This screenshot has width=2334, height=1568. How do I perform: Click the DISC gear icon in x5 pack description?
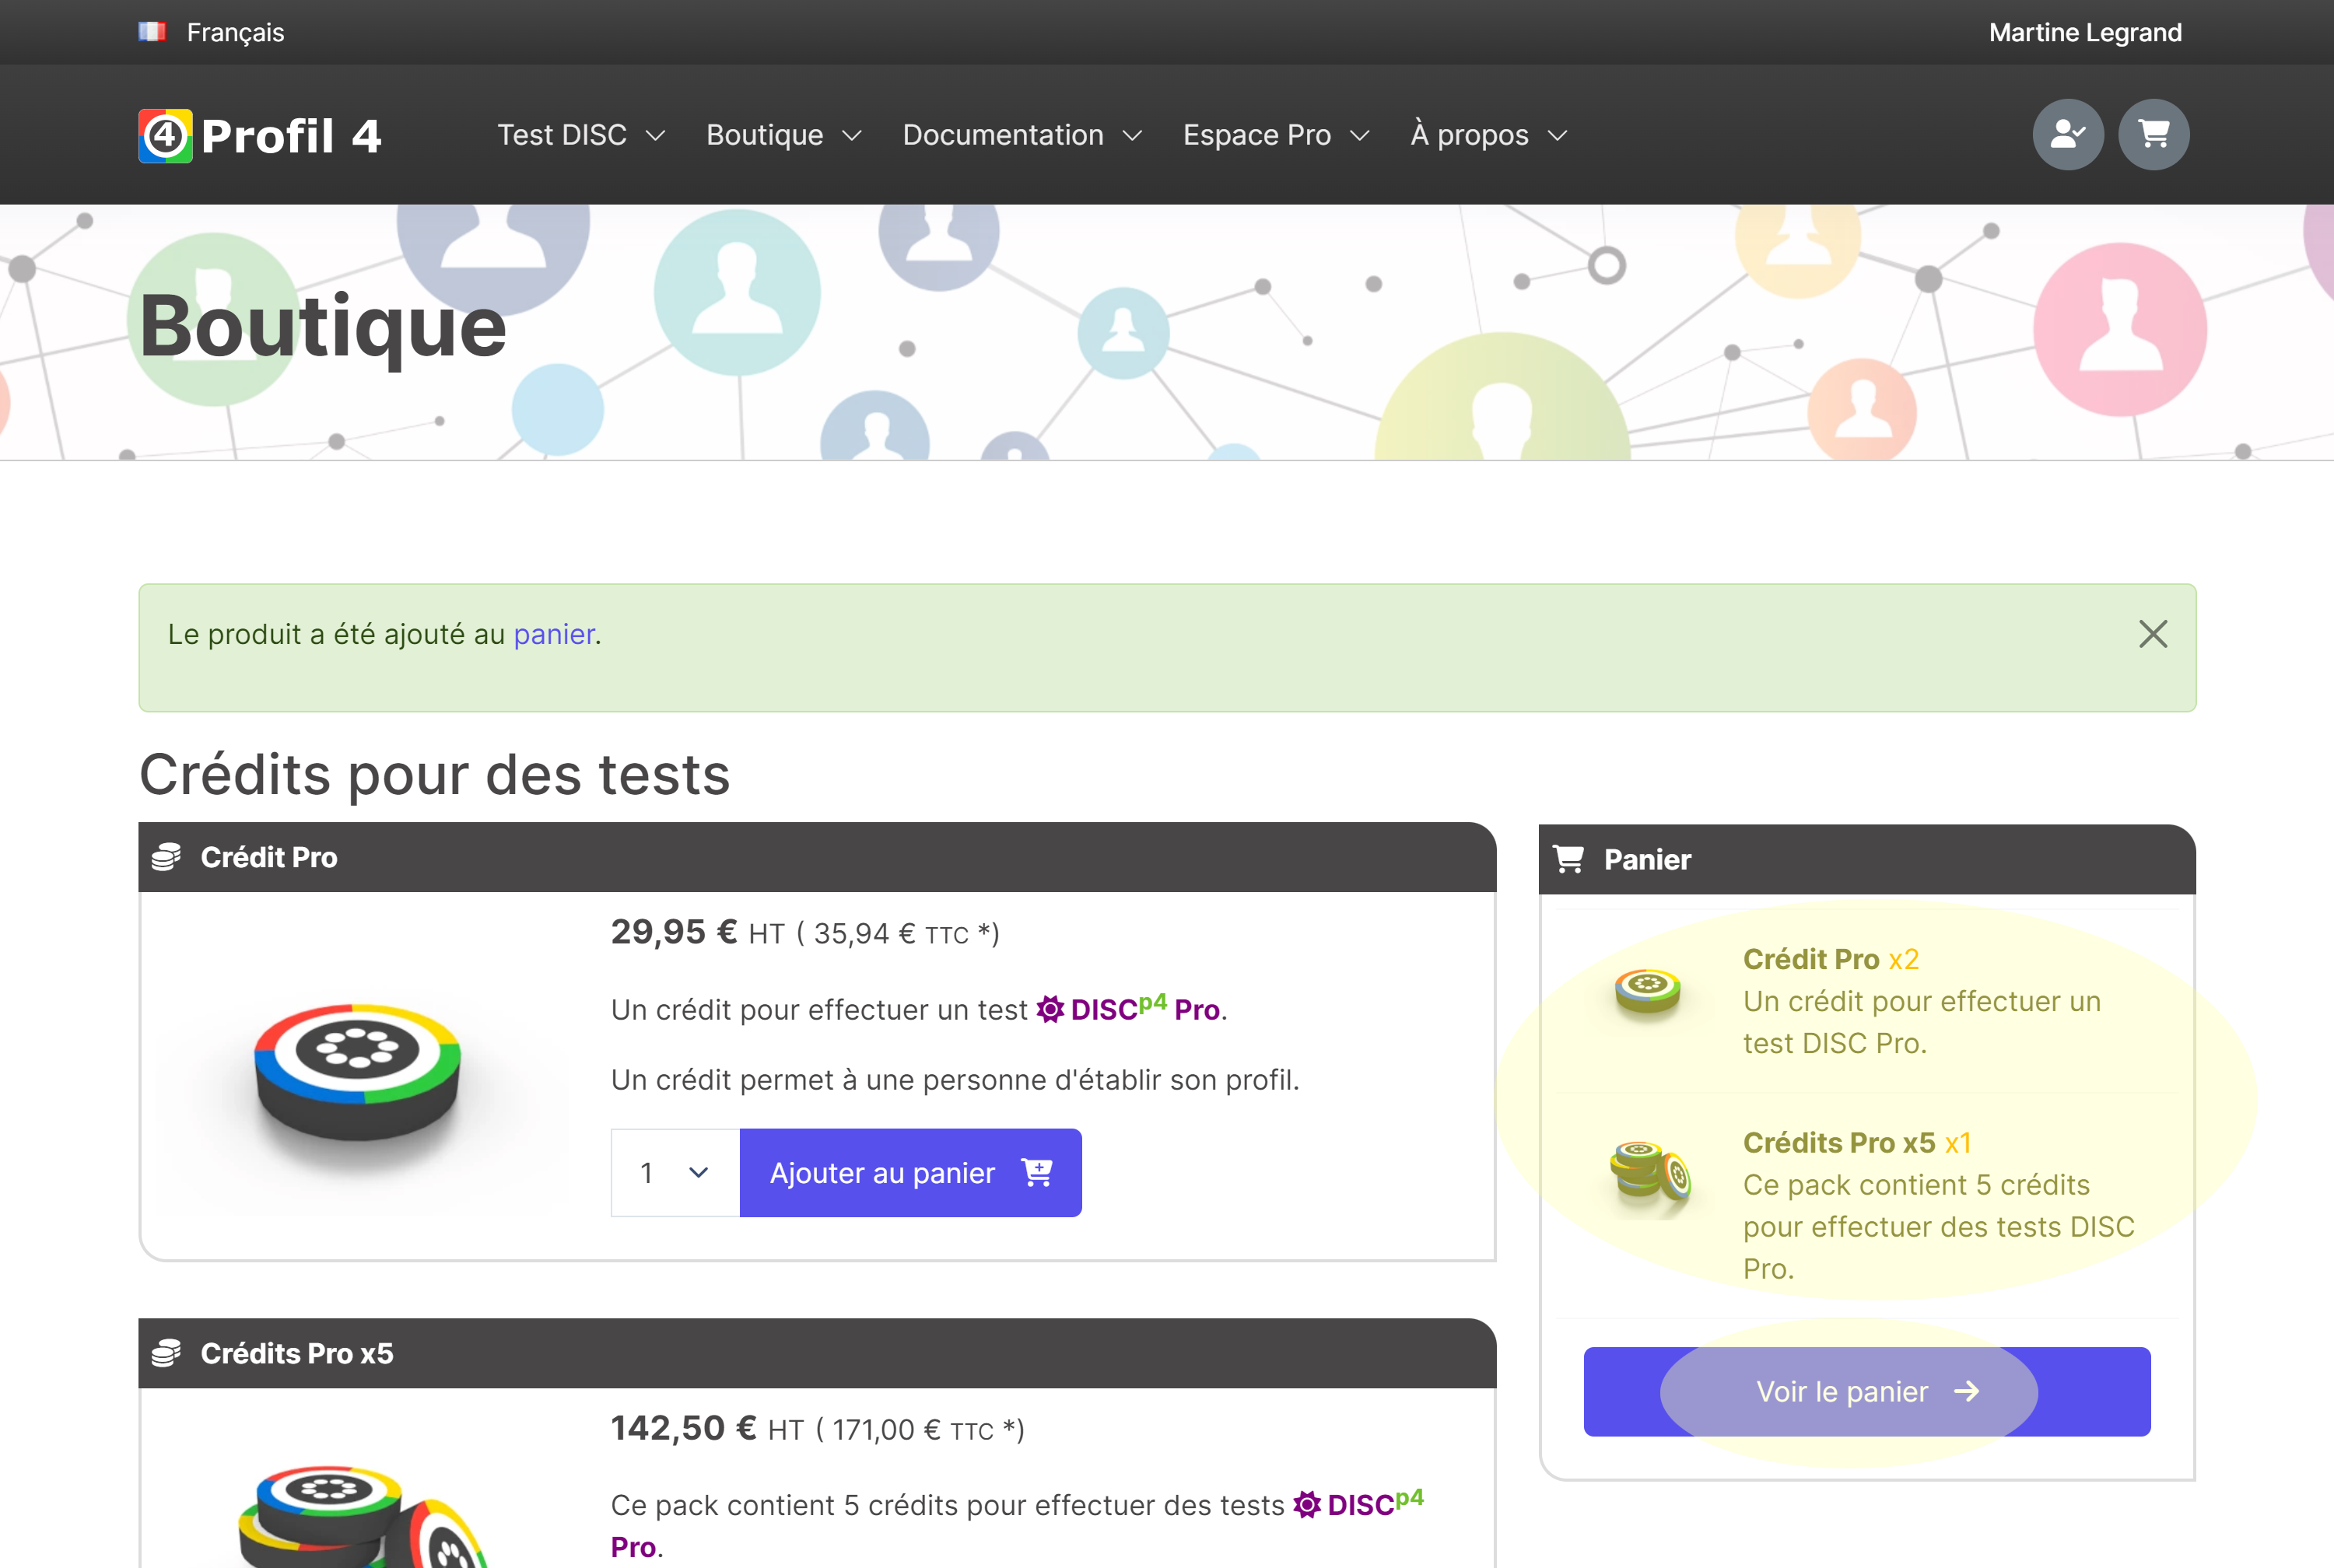(x=1306, y=1504)
